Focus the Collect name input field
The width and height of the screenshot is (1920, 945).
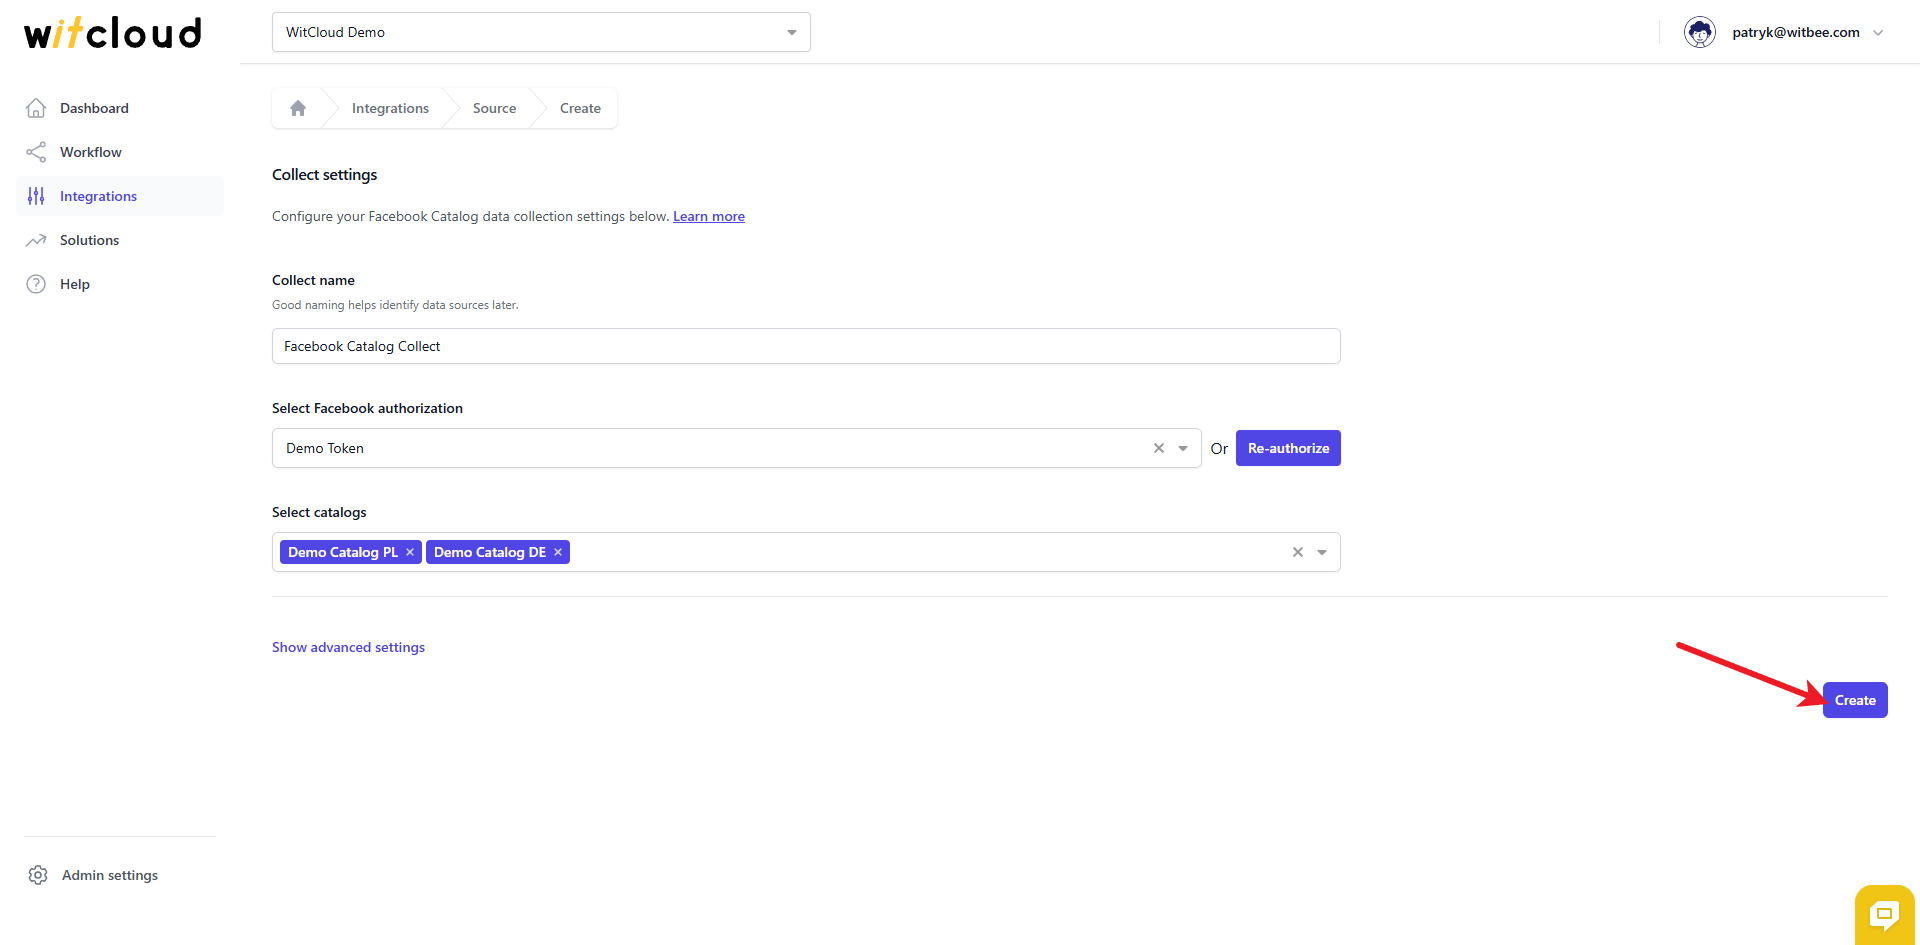tap(806, 346)
